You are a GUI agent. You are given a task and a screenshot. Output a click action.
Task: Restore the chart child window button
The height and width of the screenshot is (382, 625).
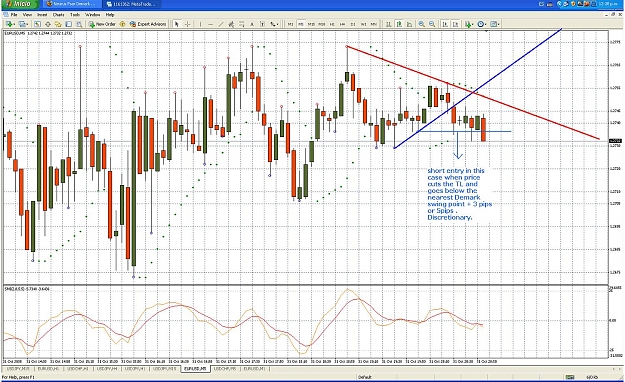tap(614, 14)
